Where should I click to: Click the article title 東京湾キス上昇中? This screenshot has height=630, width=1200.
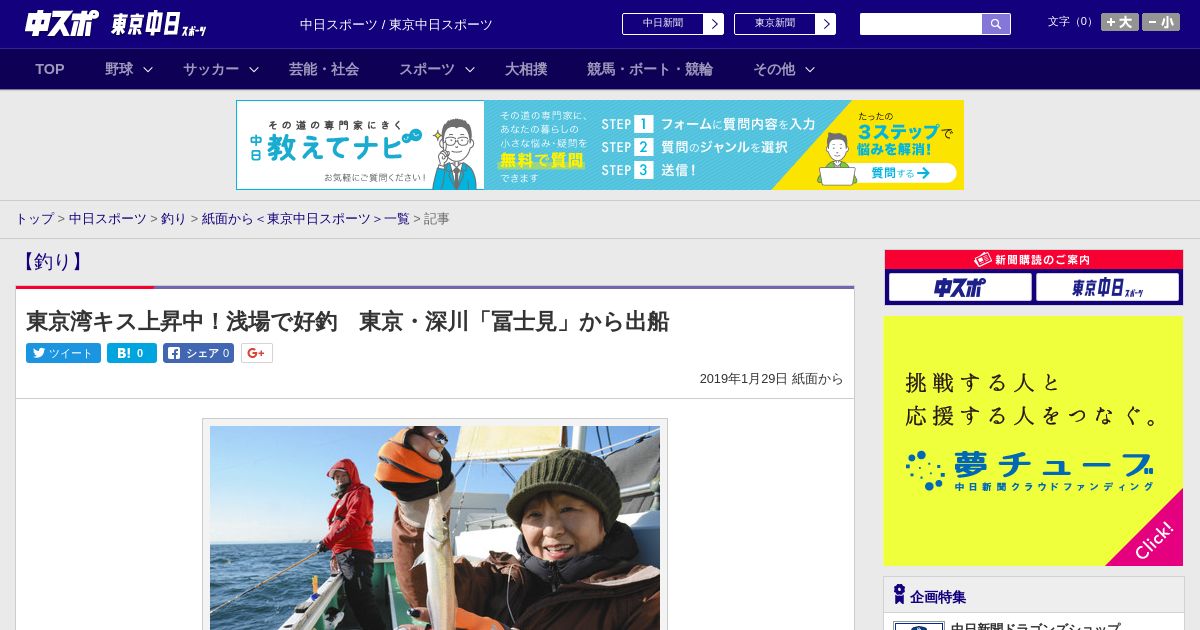(x=347, y=321)
